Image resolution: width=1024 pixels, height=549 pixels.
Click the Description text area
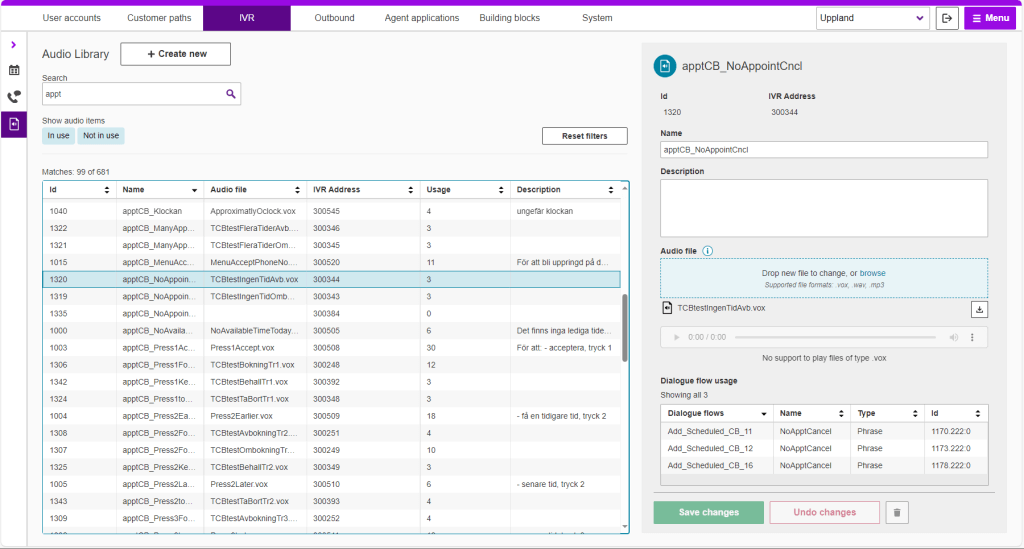pyautogui.click(x=824, y=208)
